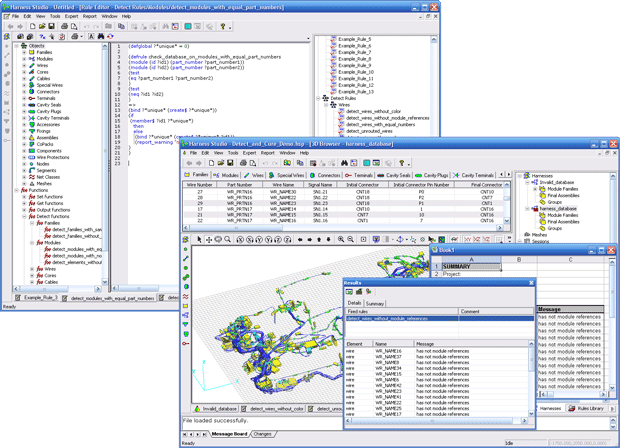
Task: Switch to Connectors tab in 3D Browser
Action: point(325,175)
